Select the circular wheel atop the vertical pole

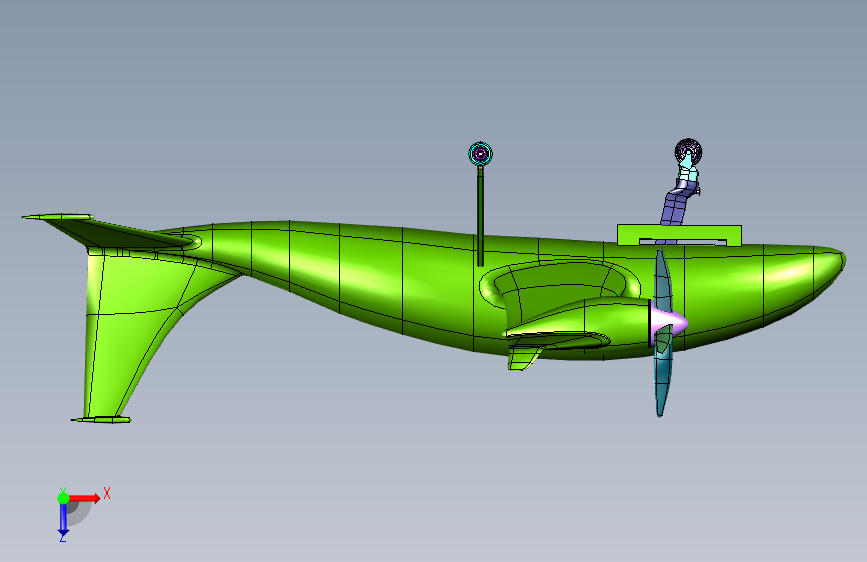480,154
